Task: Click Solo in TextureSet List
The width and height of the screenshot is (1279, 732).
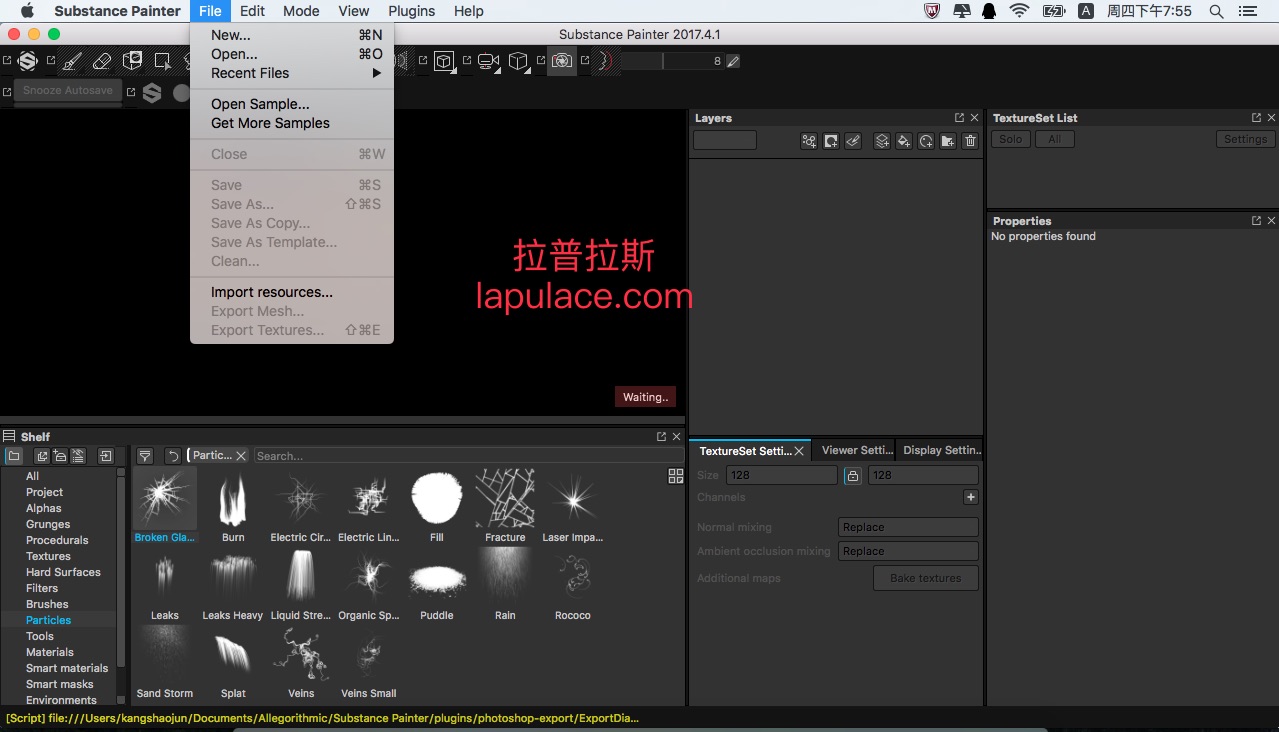Action: [1011, 139]
